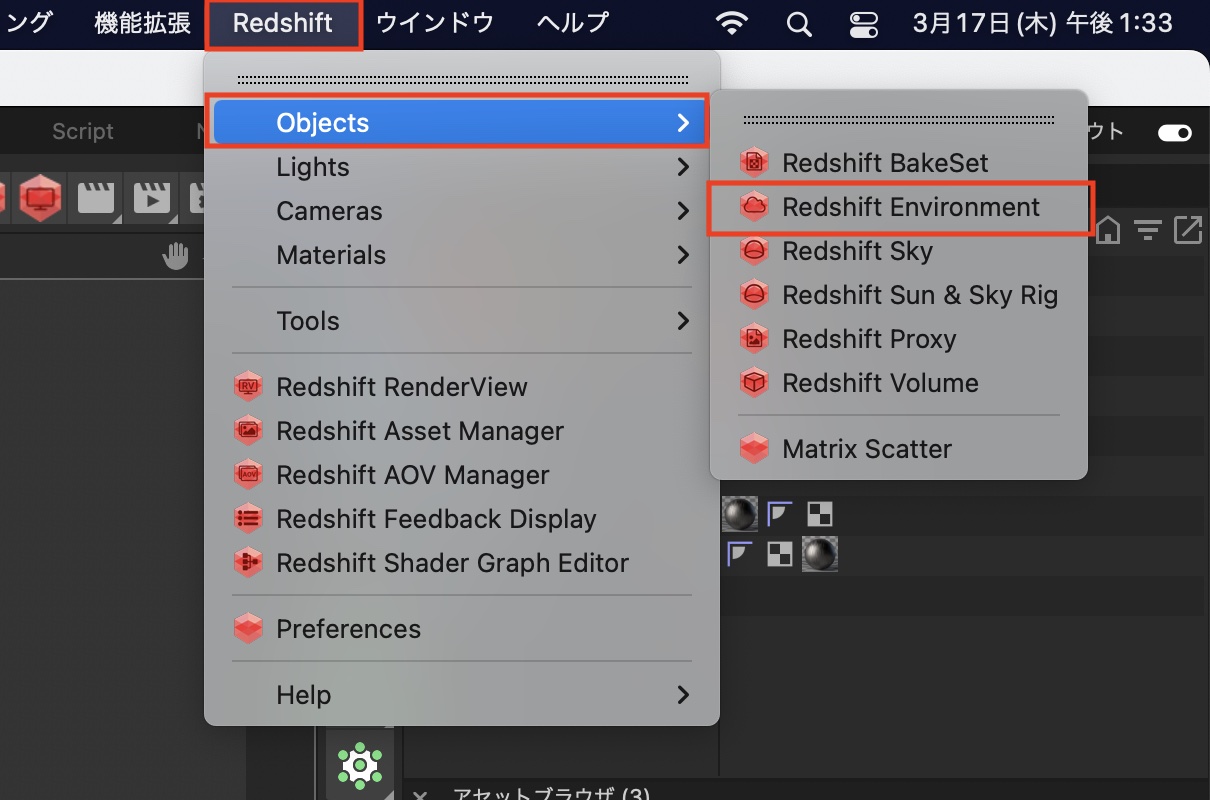The width and height of the screenshot is (1210, 800).
Task: Open Redshift RenderView
Action: coord(401,387)
